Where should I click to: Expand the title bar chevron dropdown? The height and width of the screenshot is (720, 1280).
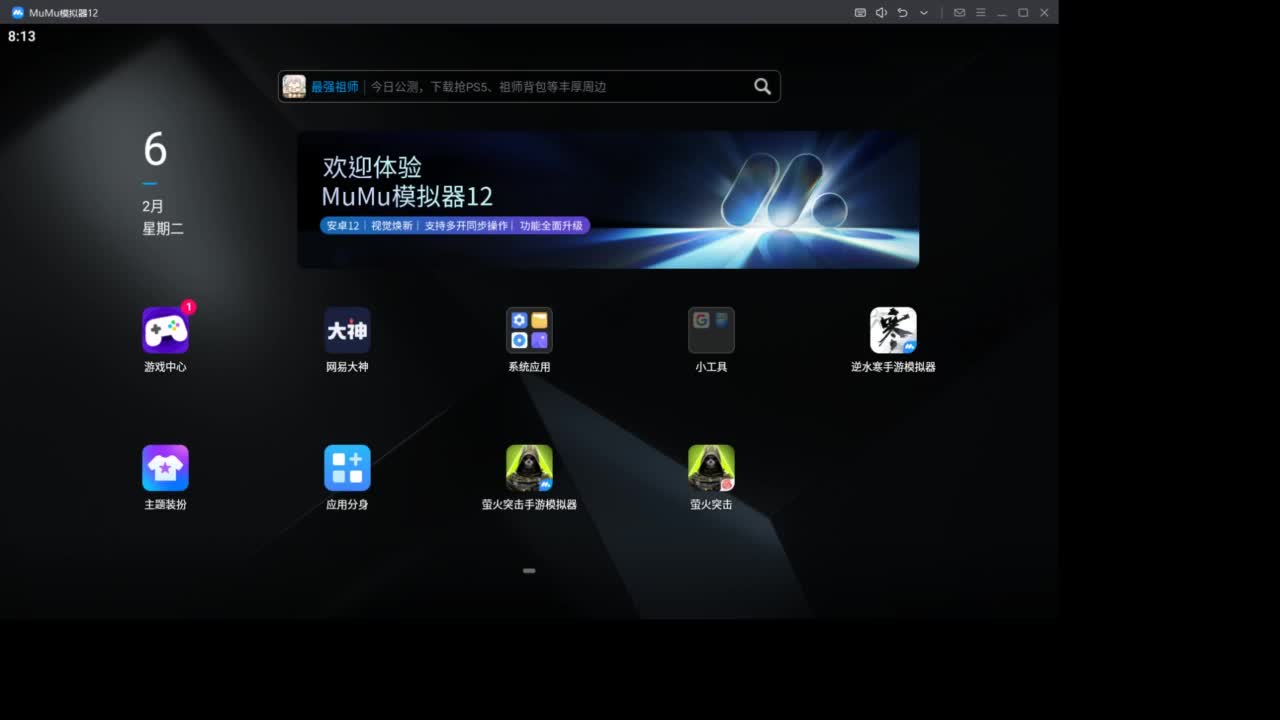coord(924,13)
